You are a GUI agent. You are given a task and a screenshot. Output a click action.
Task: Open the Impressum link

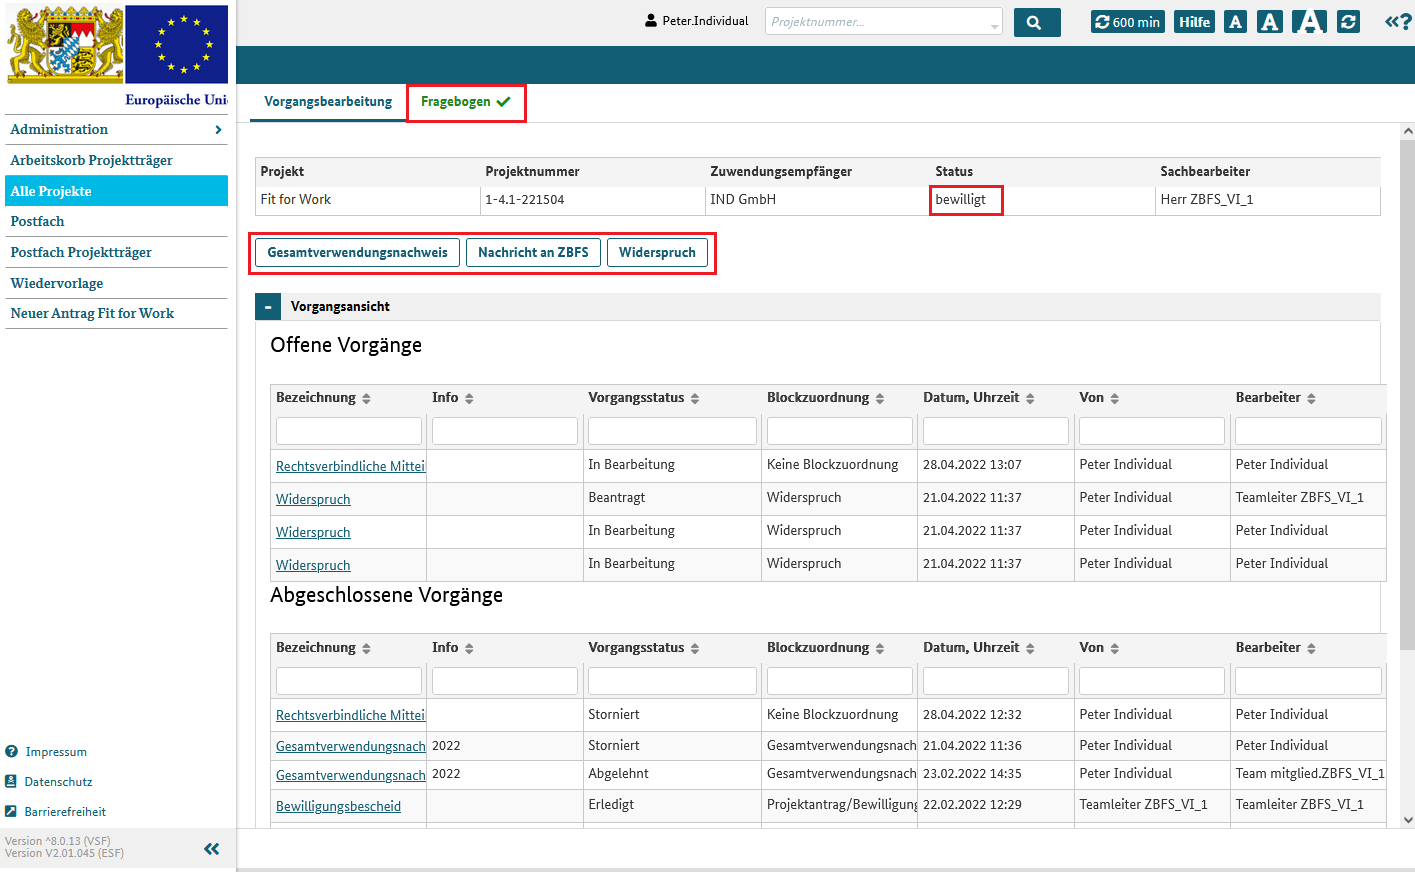(56, 752)
